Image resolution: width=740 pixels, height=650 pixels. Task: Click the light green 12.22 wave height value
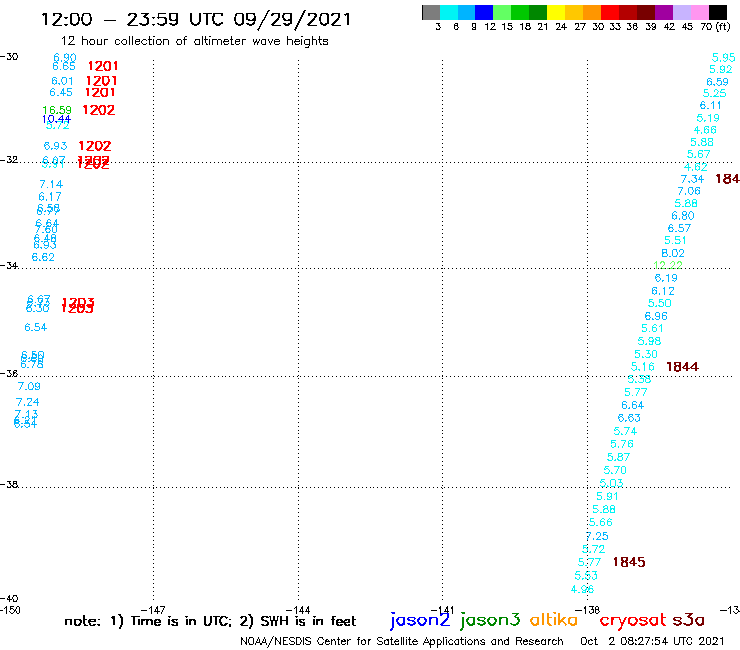click(668, 265)
